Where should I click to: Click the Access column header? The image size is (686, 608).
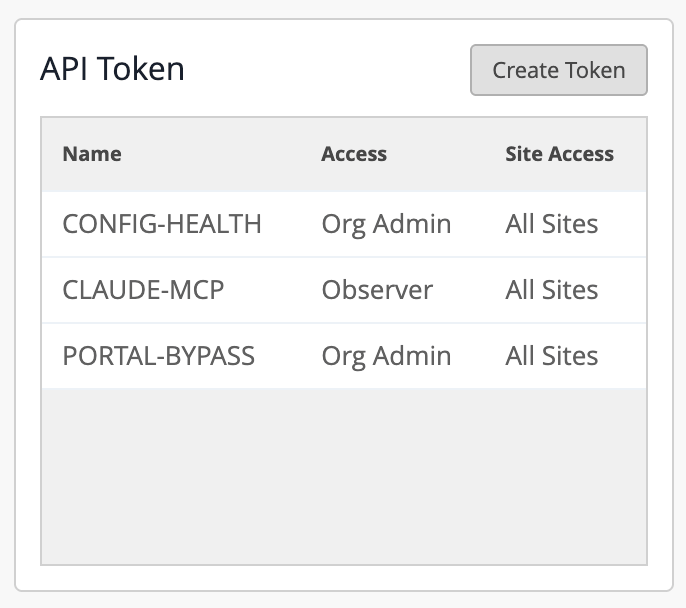tap(354, 154)
